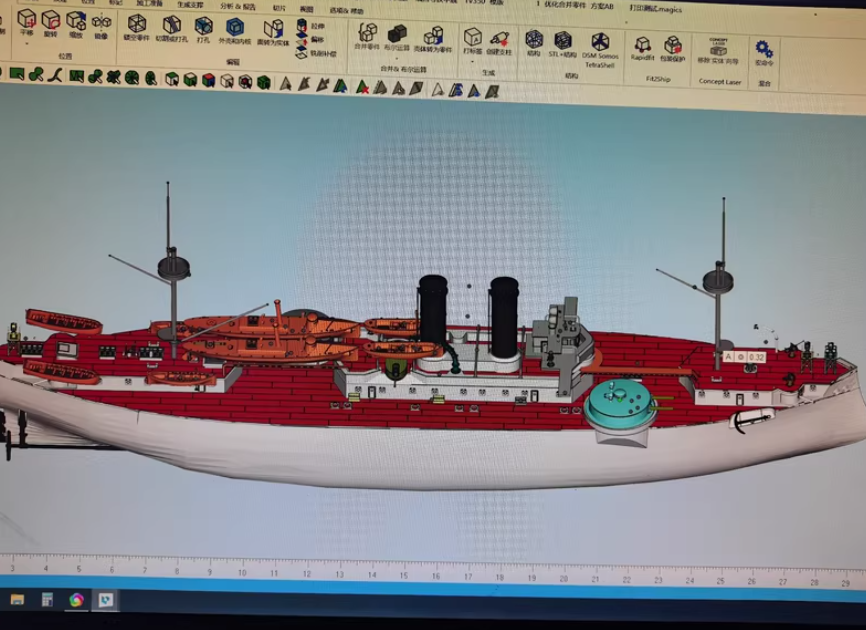Open the Concept Laser 移除实体向导 wizard
866x630 pixels.
718,50
